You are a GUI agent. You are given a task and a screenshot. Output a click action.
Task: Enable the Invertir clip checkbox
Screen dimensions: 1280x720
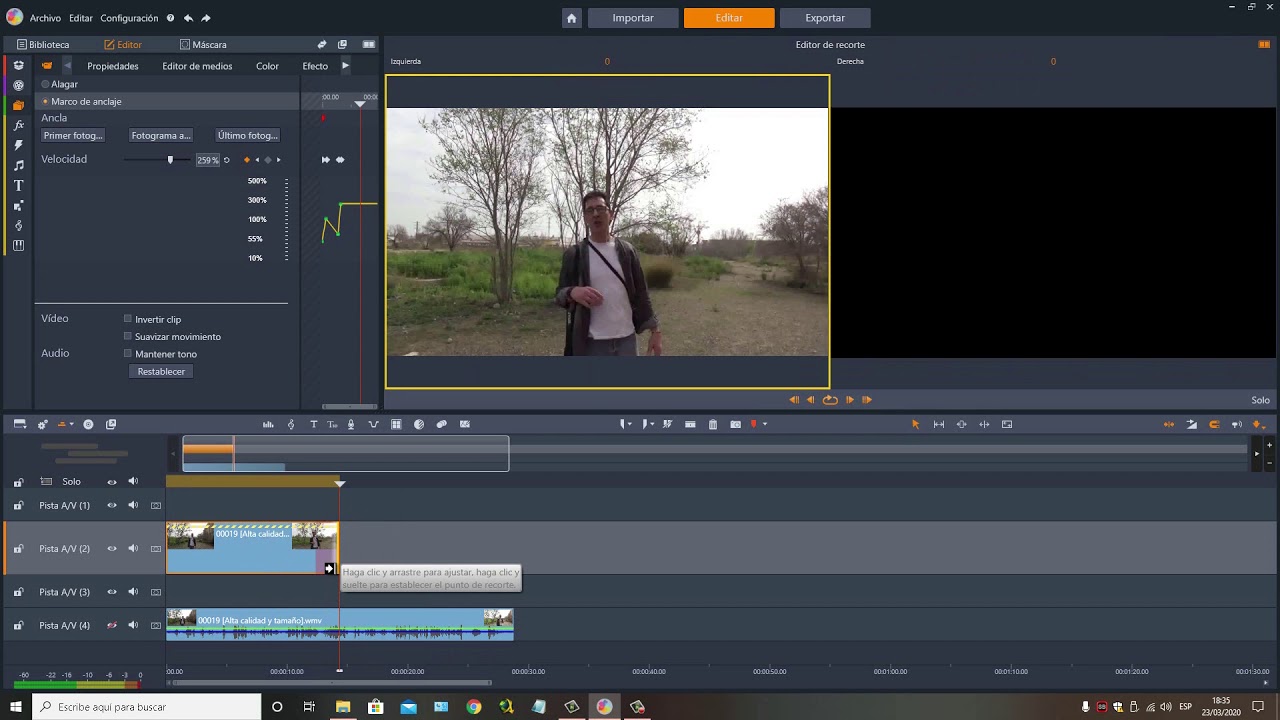[128, 319]
